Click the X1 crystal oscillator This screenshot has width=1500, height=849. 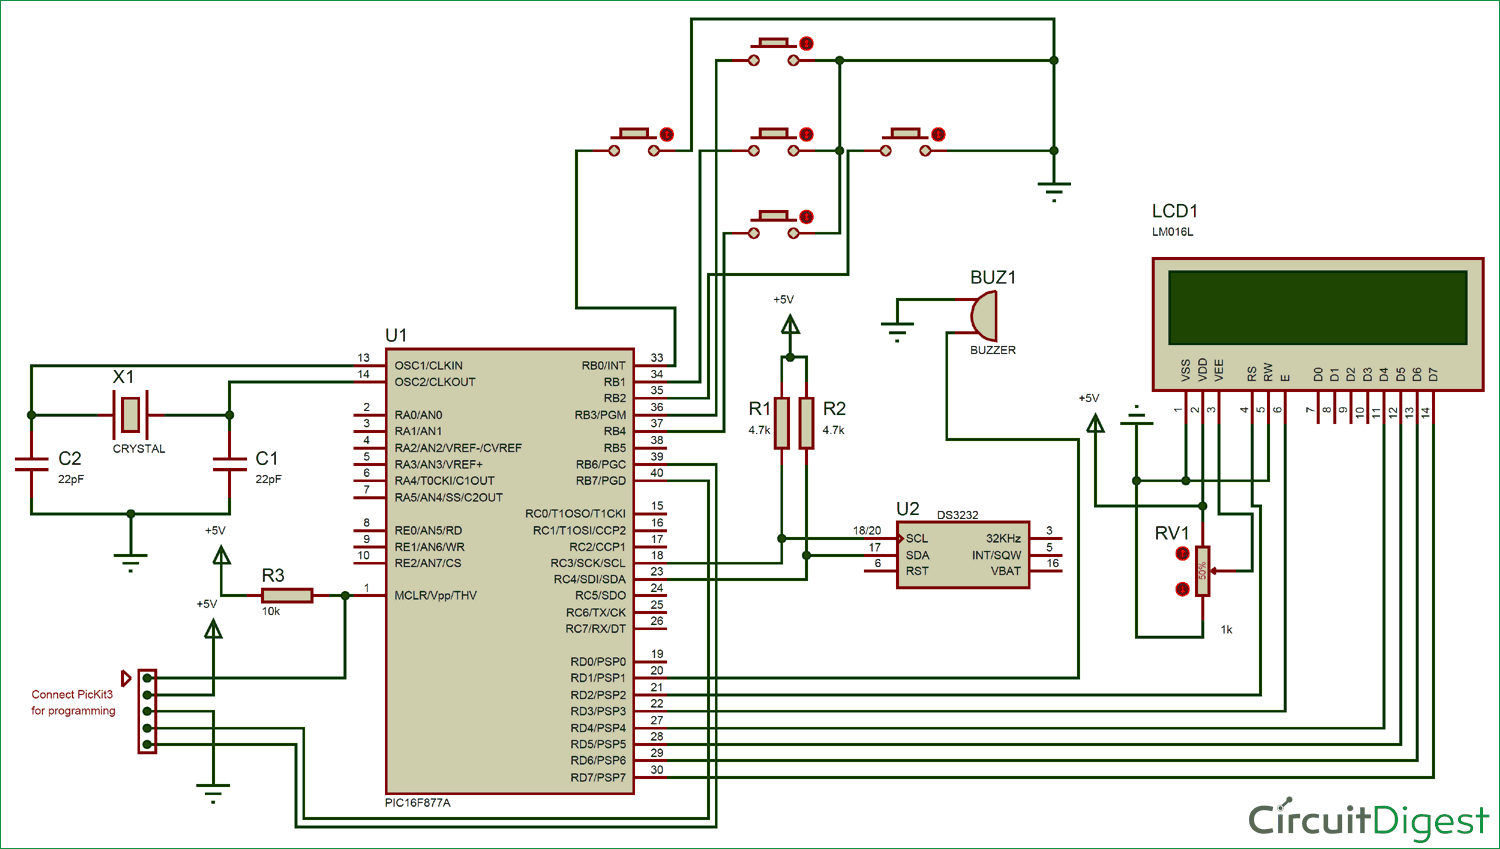pyautogui.click(x=128, y=413)
